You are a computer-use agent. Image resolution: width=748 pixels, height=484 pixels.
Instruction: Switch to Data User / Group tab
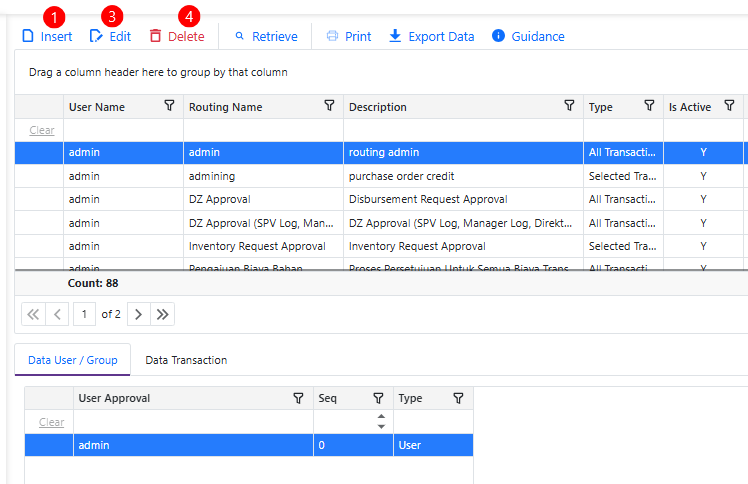pos(73,360)
